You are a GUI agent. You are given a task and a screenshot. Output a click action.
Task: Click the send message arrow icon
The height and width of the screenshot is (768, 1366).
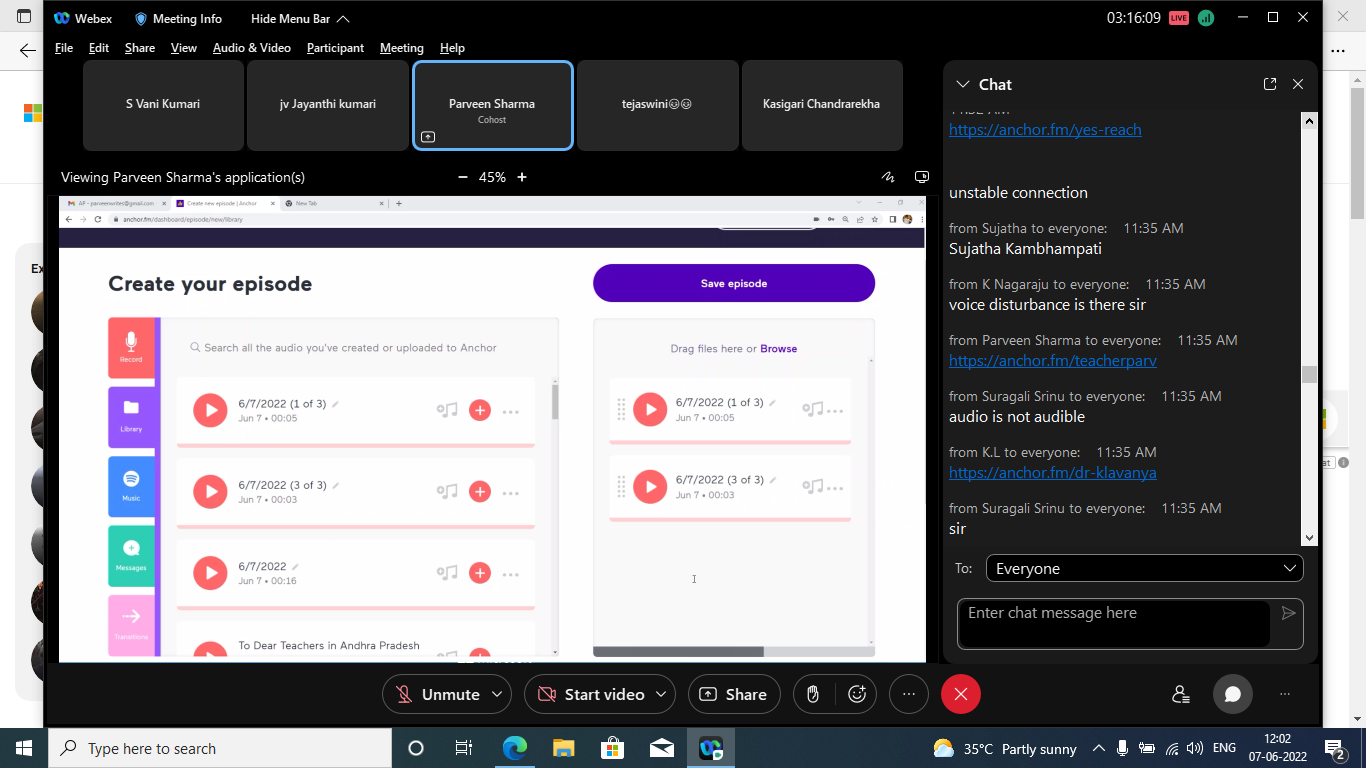pos(1288,613)
